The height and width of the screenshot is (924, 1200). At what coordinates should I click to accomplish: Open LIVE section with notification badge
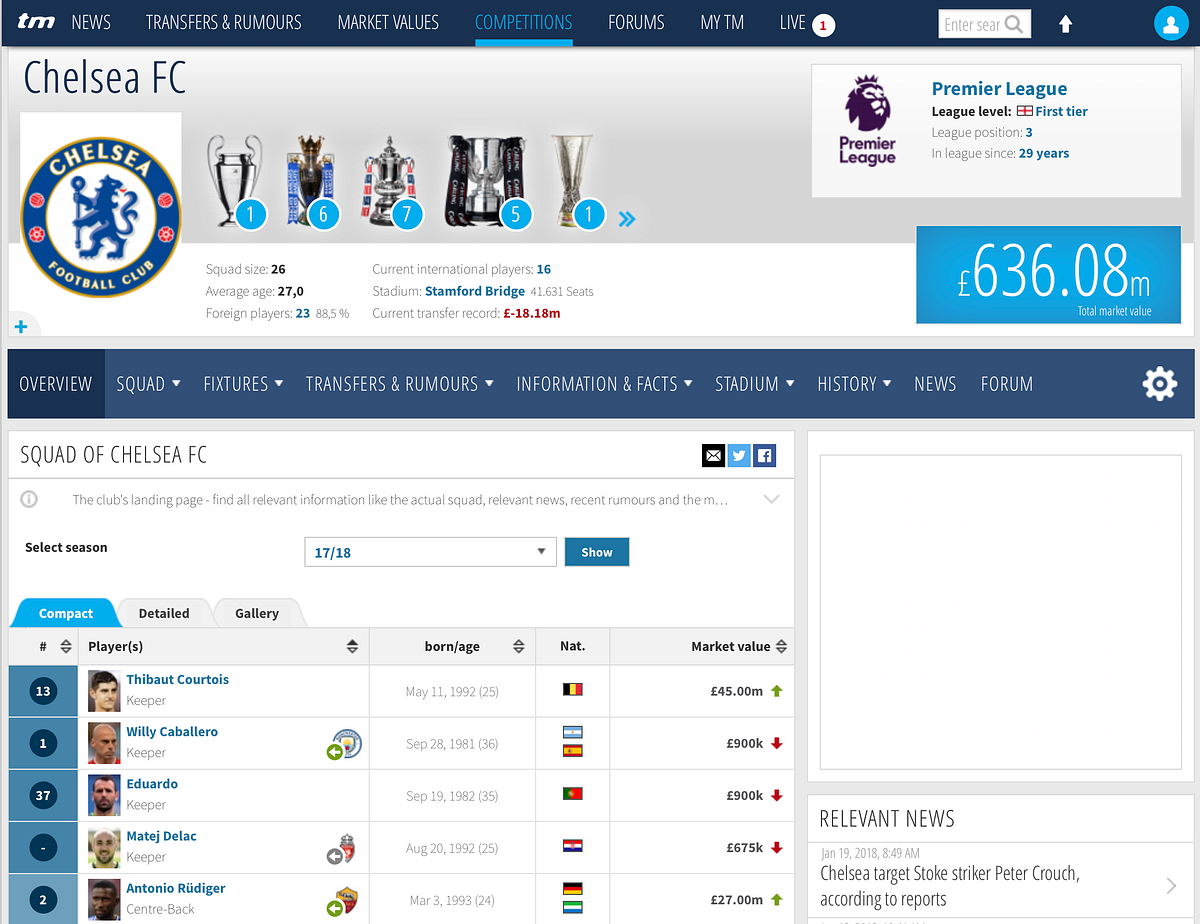(806, 23)
